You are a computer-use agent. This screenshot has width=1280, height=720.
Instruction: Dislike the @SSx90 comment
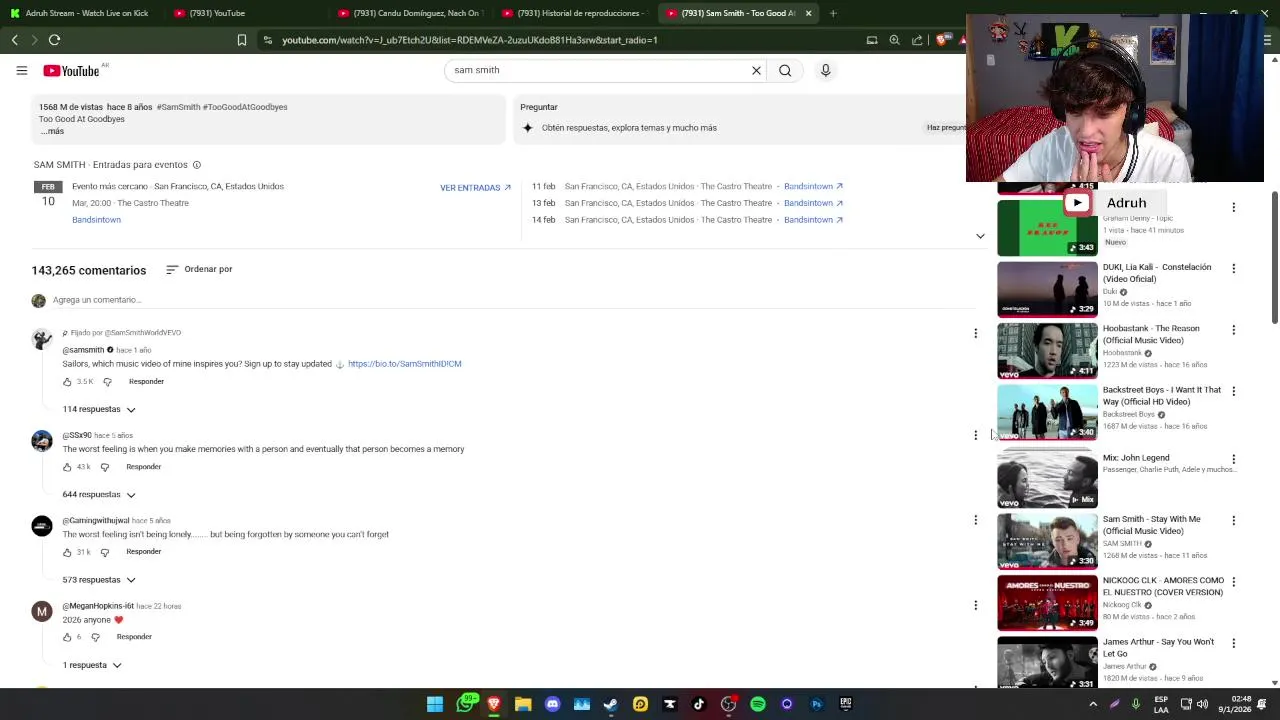[x=104, y=467]
